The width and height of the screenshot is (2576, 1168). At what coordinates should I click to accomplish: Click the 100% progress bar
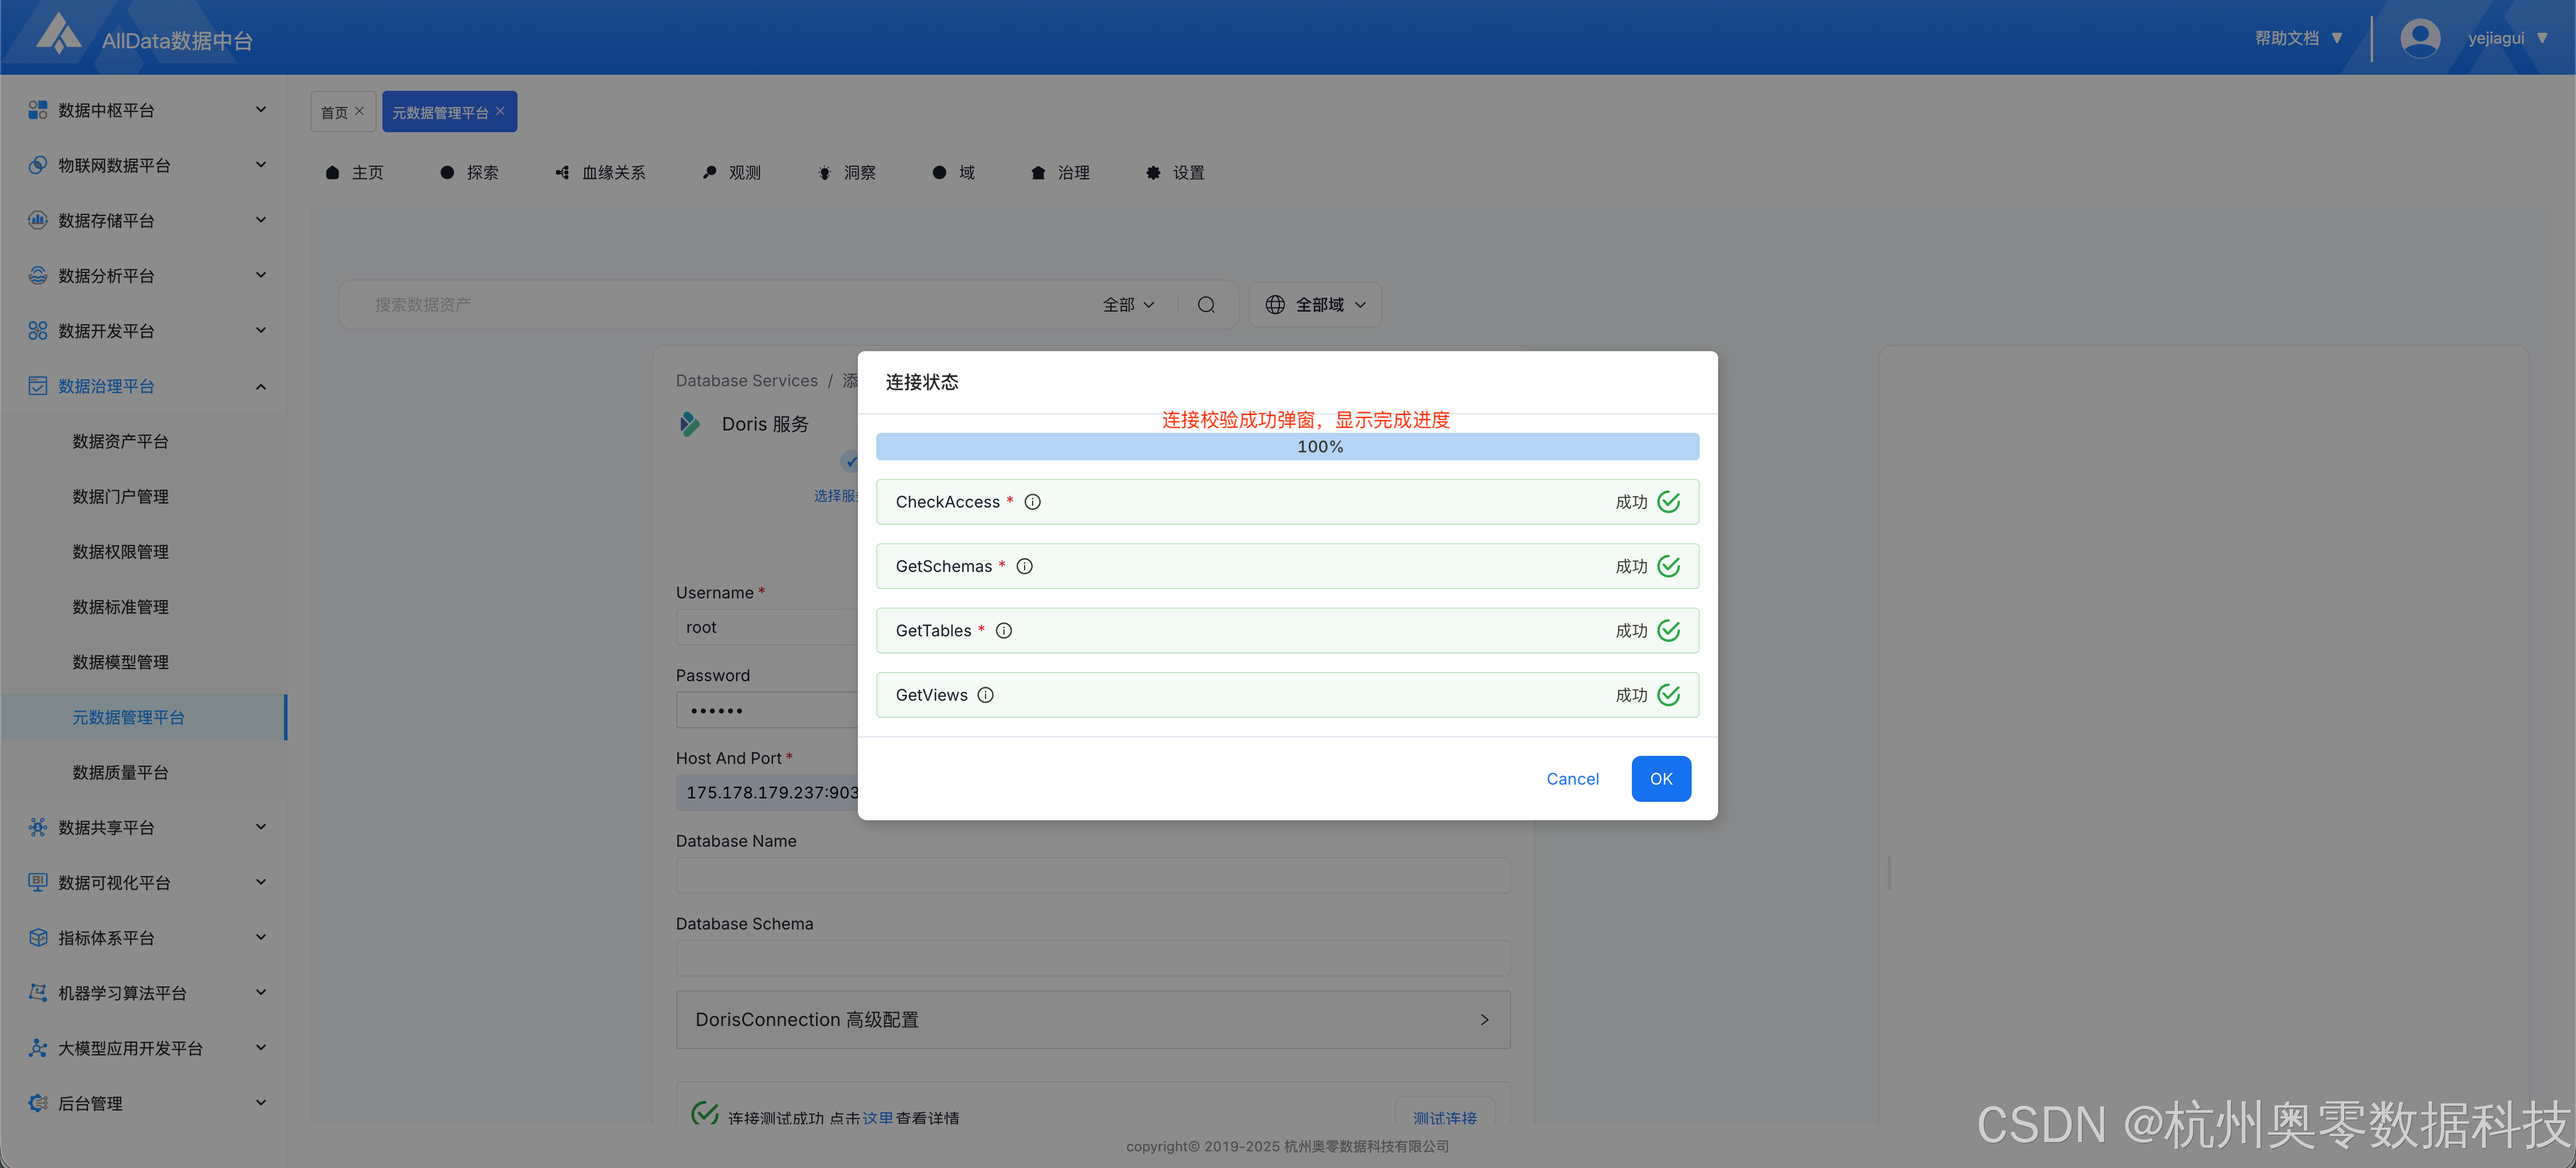click(x=1287, y=447)
